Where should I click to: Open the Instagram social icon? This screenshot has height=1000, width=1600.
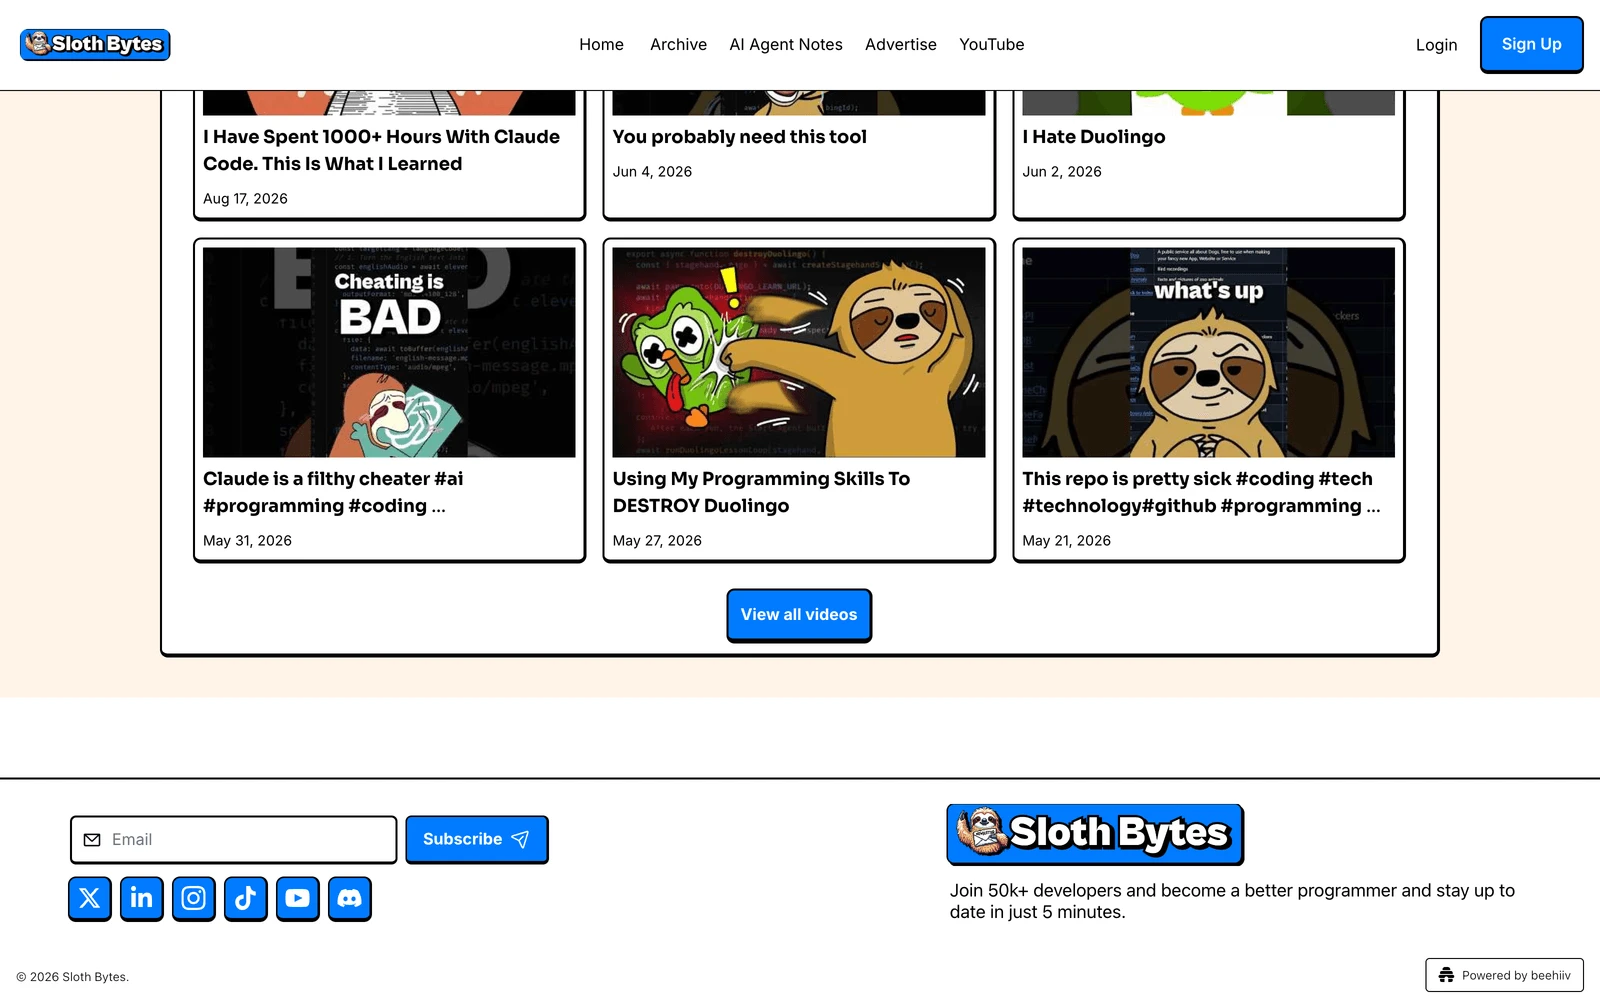pos(194,898)
